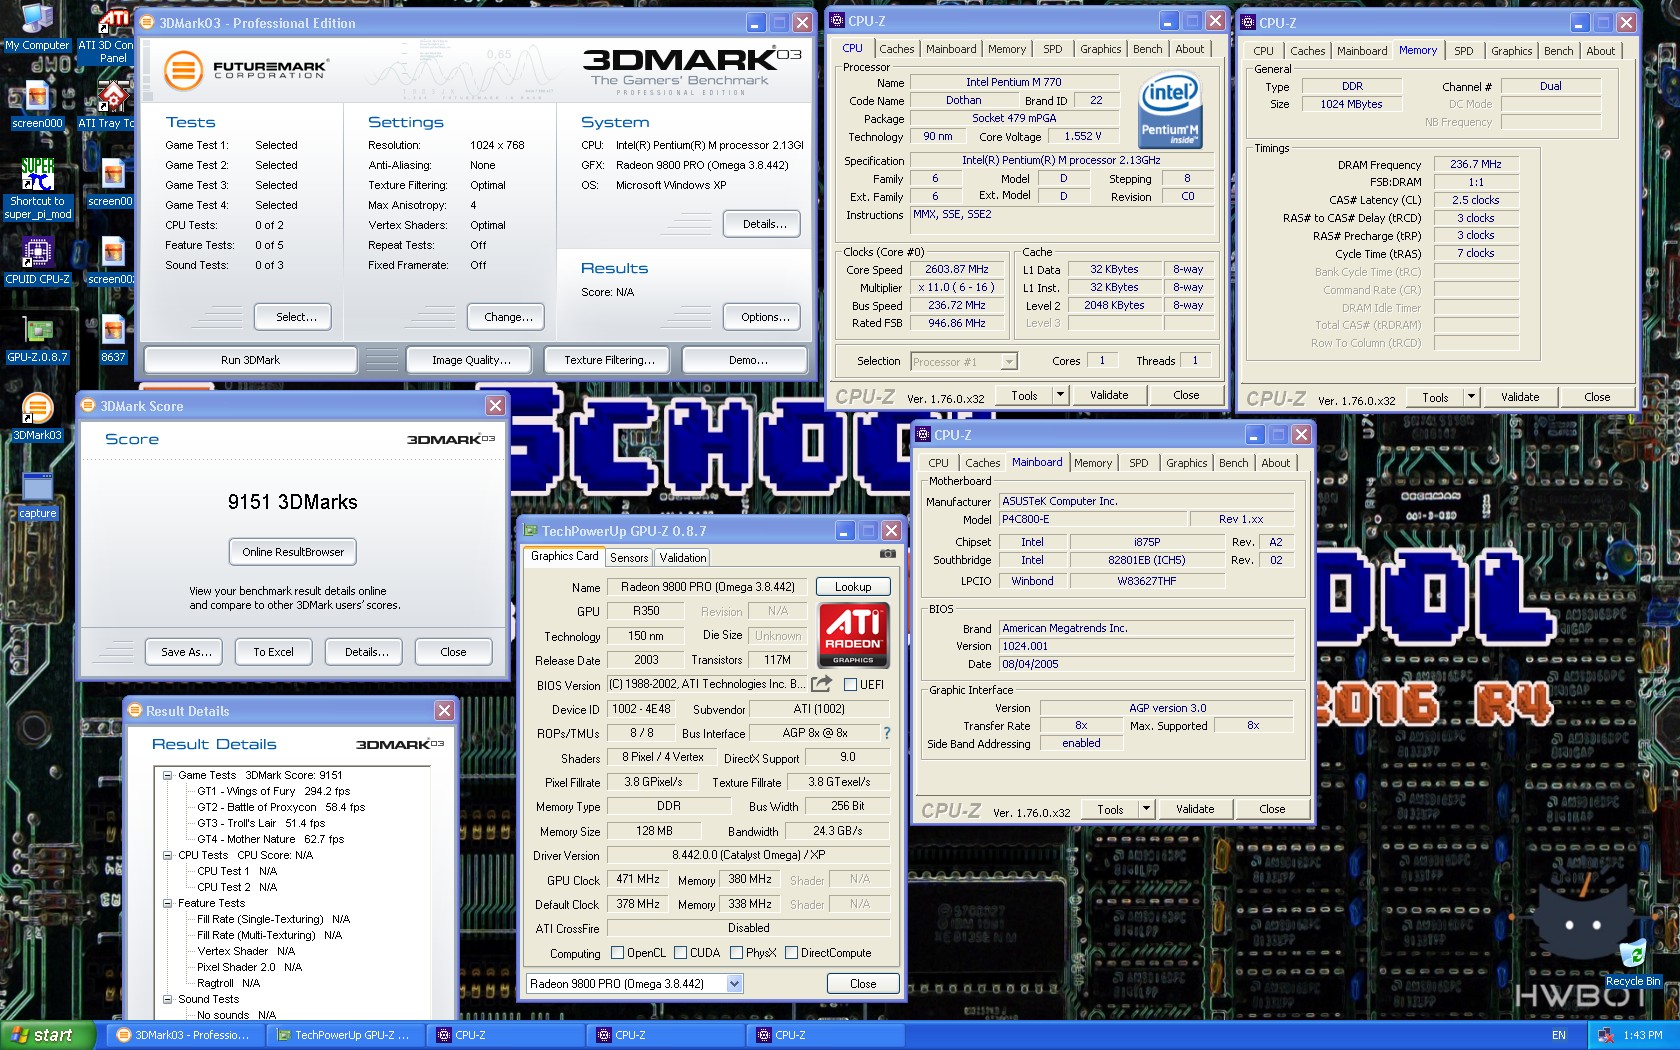This screenshot has width=1680, height=1050.
Task: Select Pixel Shader 2.0 result row
Action: pos(249,967)
